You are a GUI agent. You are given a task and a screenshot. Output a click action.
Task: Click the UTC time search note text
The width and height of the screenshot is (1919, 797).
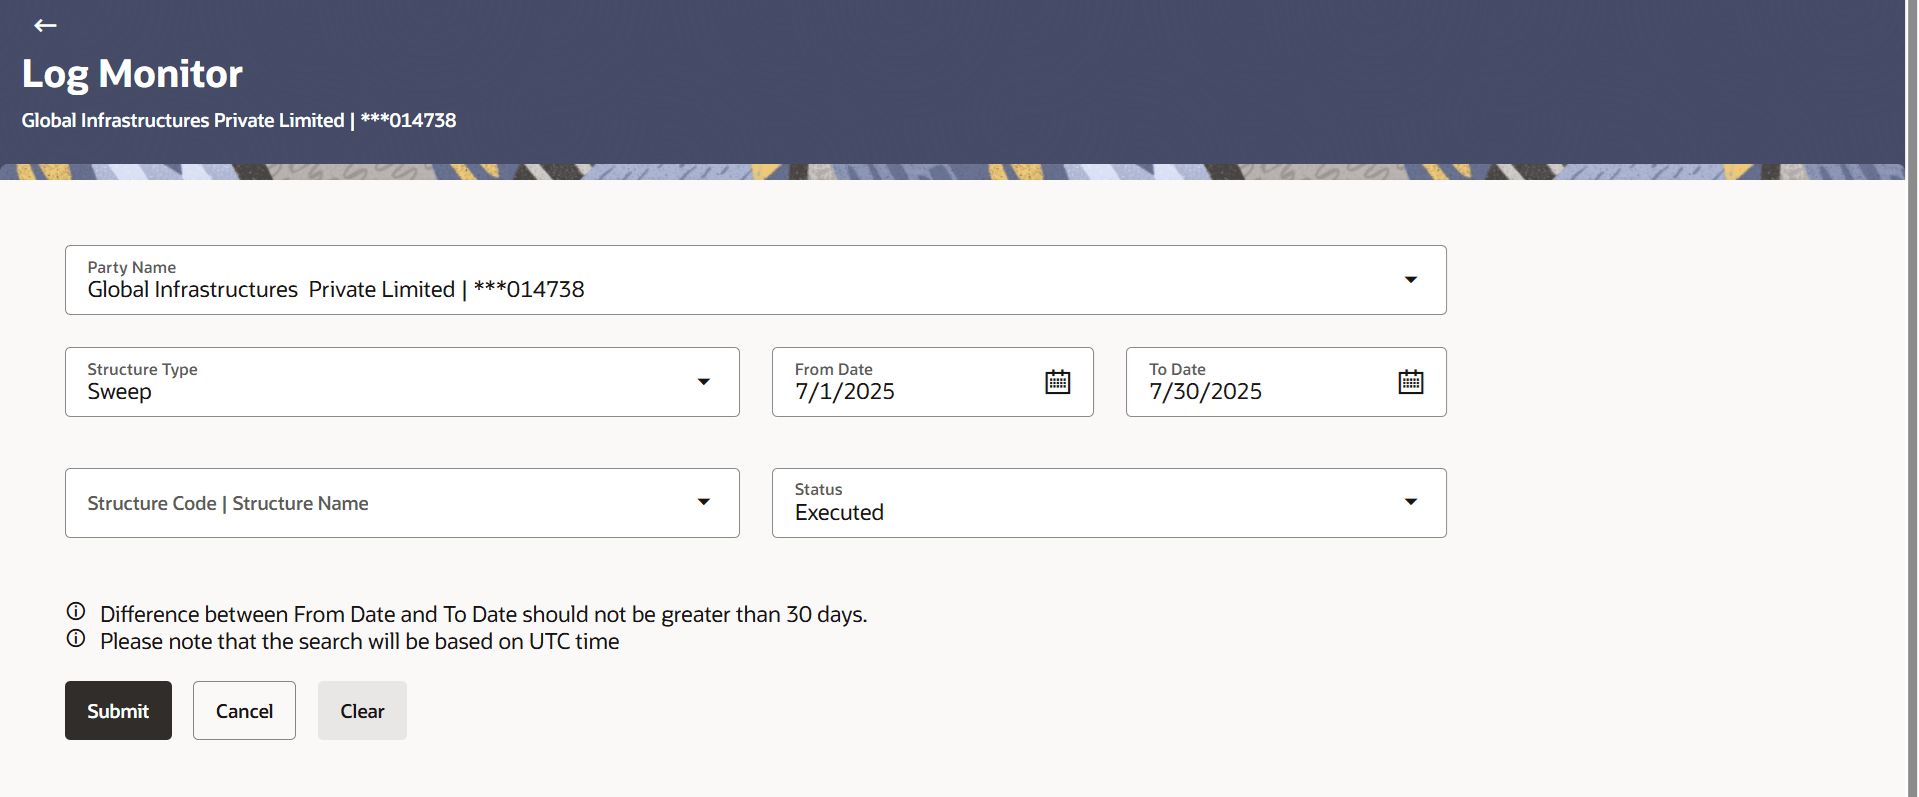[x=359, y=641]
